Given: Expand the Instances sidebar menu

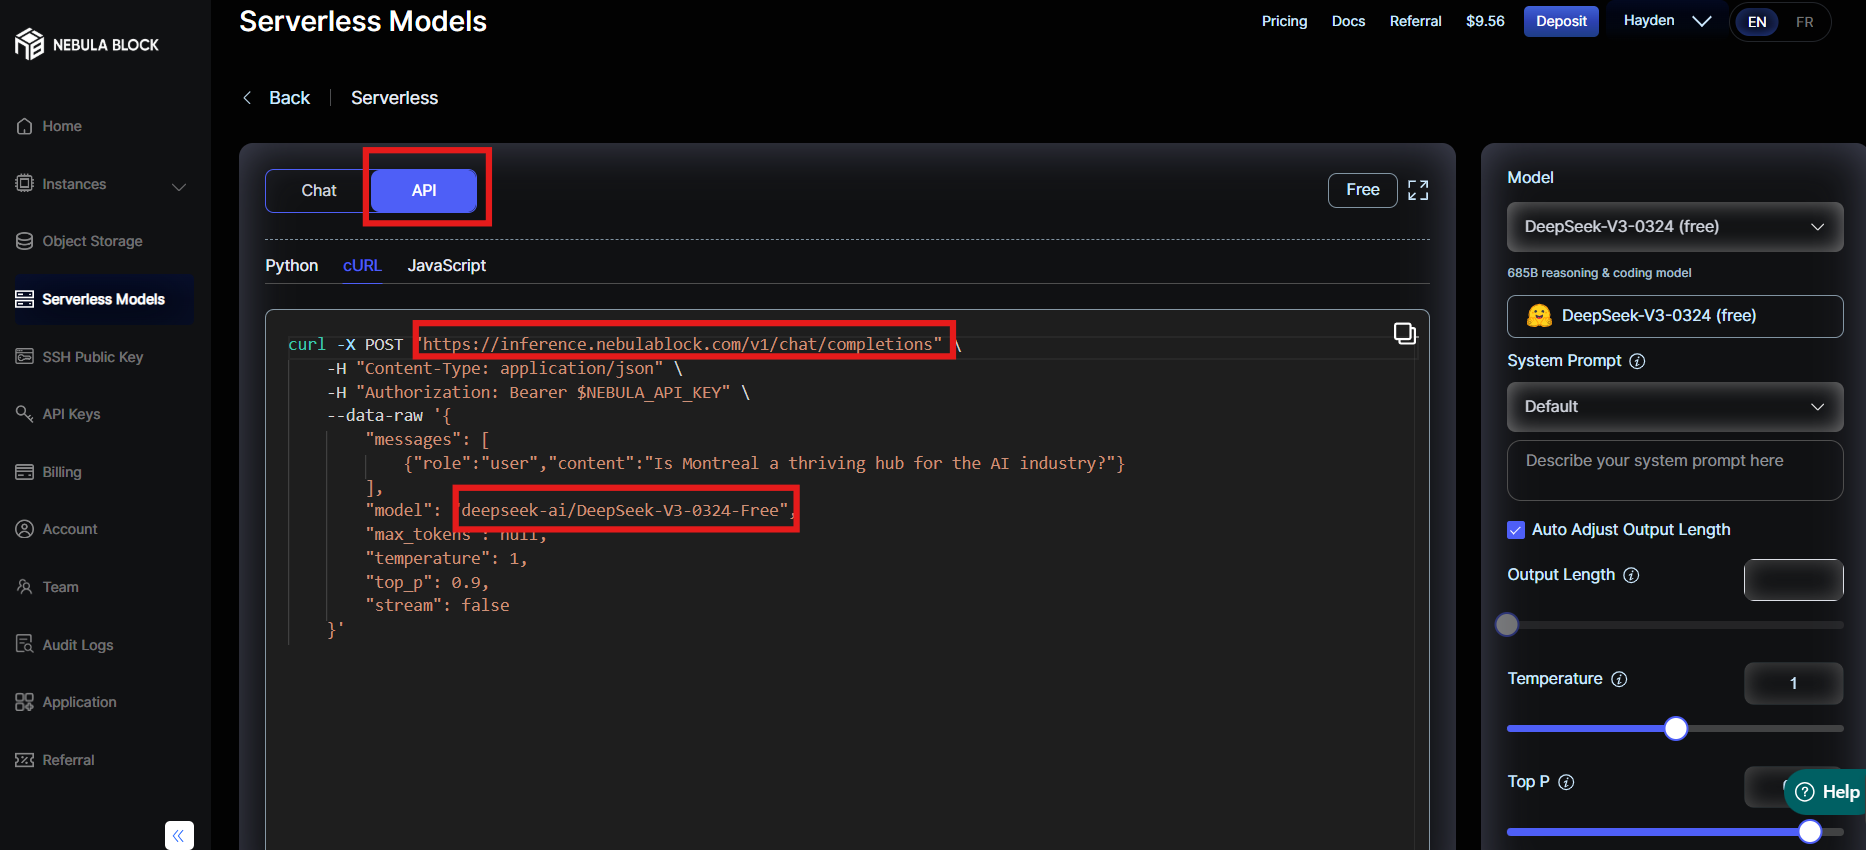Looking at the screenshot, I should pyautogui.click(x=179, y=186).
